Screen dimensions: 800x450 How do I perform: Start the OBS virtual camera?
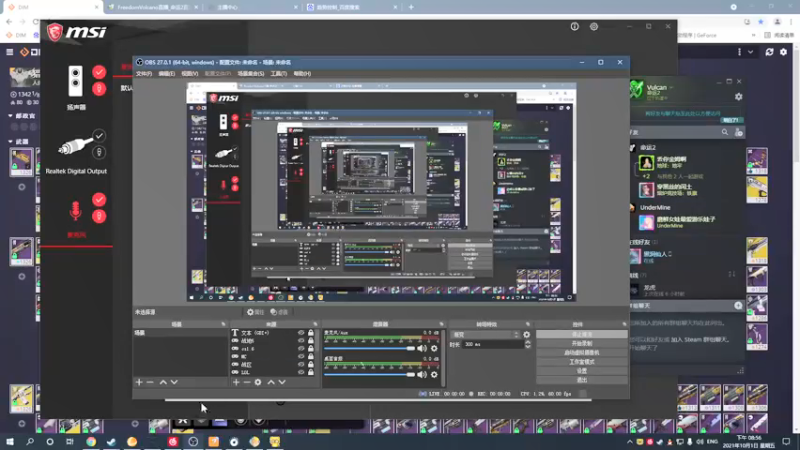click(582, 353)
